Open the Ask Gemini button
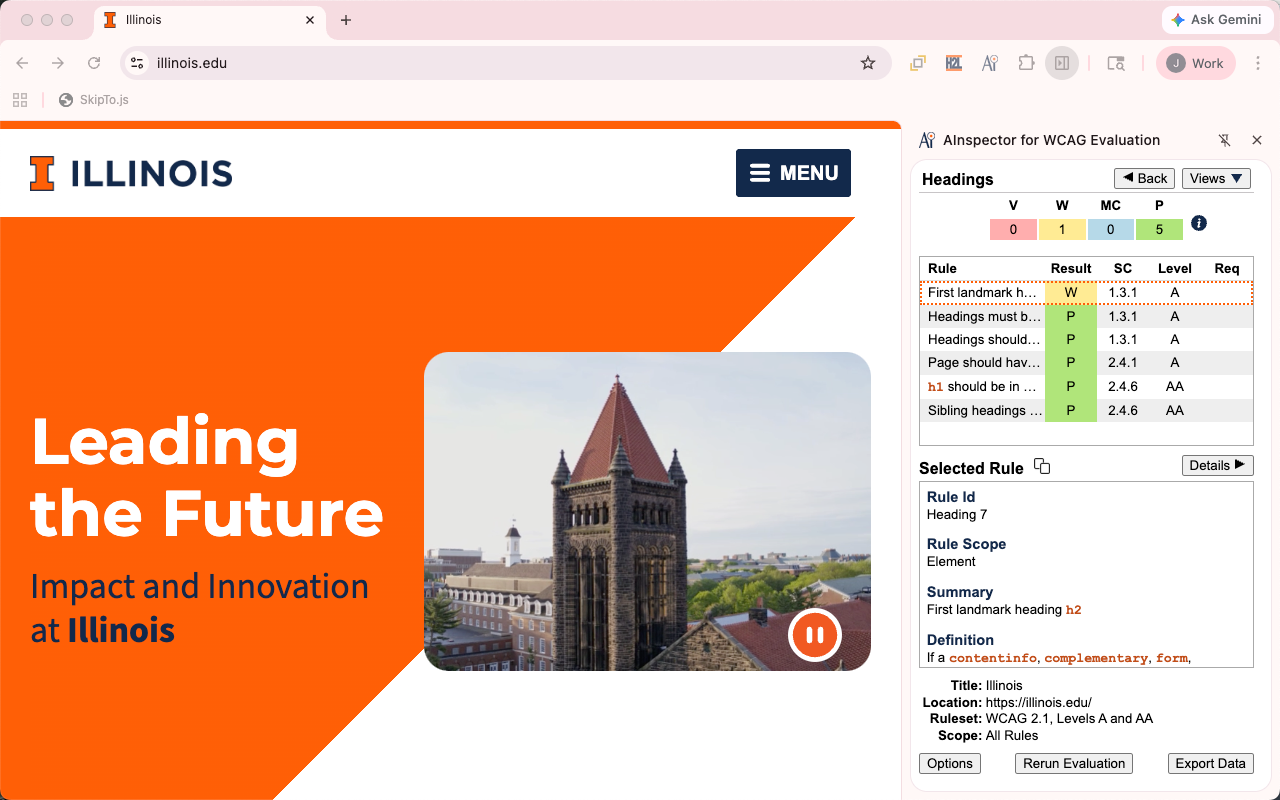 coord(1216,20)
